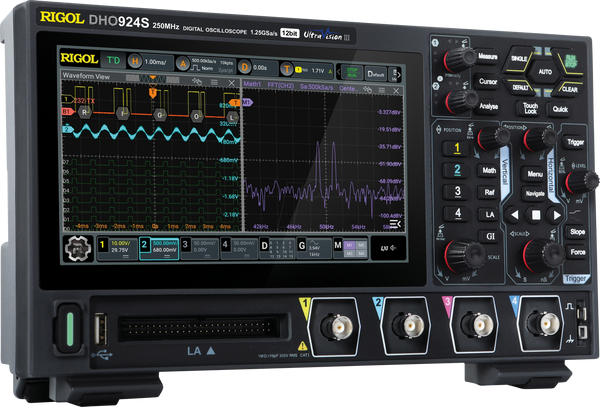The height and width of the screenshot is (407, 600).
Task: Push the Trigger menu hardware button
Action: (575, 142)
